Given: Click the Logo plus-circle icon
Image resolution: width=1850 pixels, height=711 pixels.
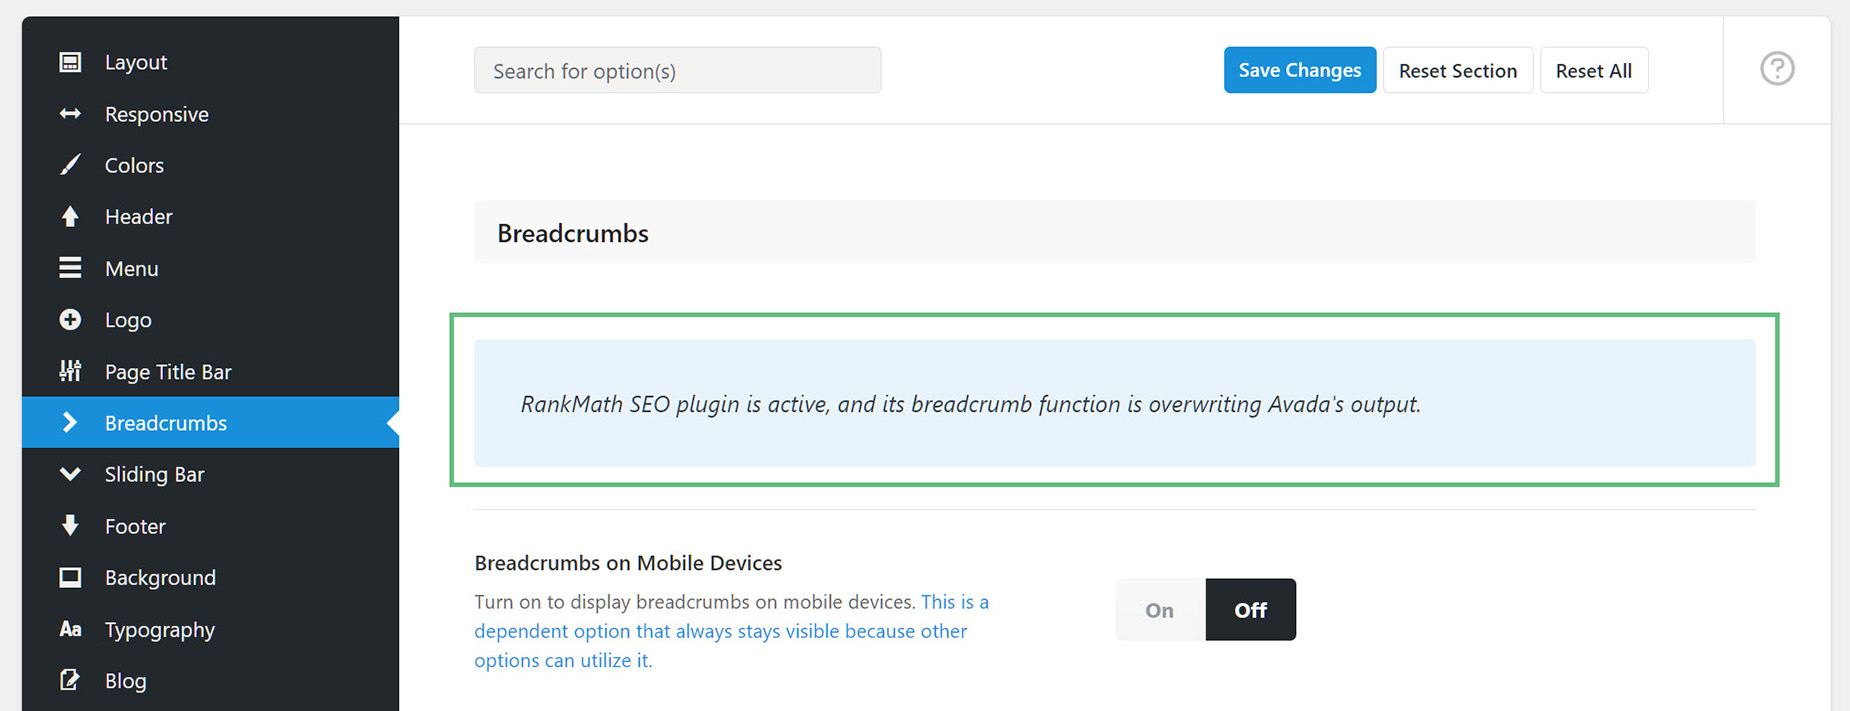Looking at the screenshot, I should click(x=70, y=320).
